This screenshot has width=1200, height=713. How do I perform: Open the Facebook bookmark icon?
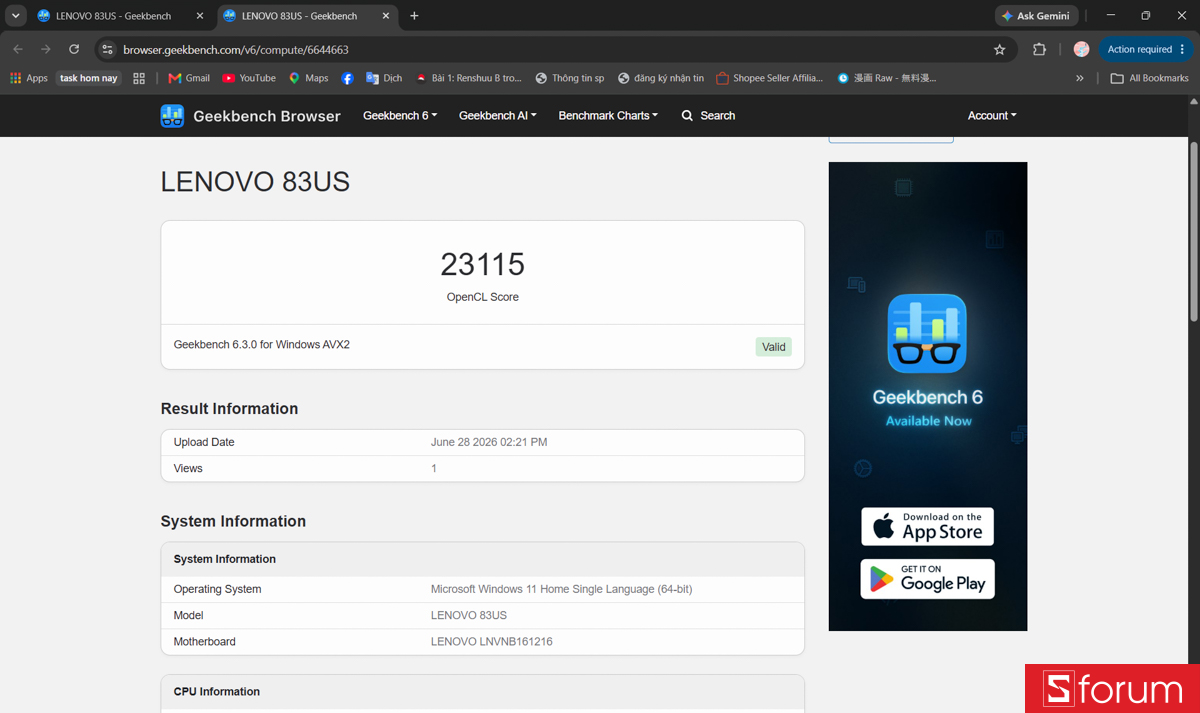click(347, 78)
